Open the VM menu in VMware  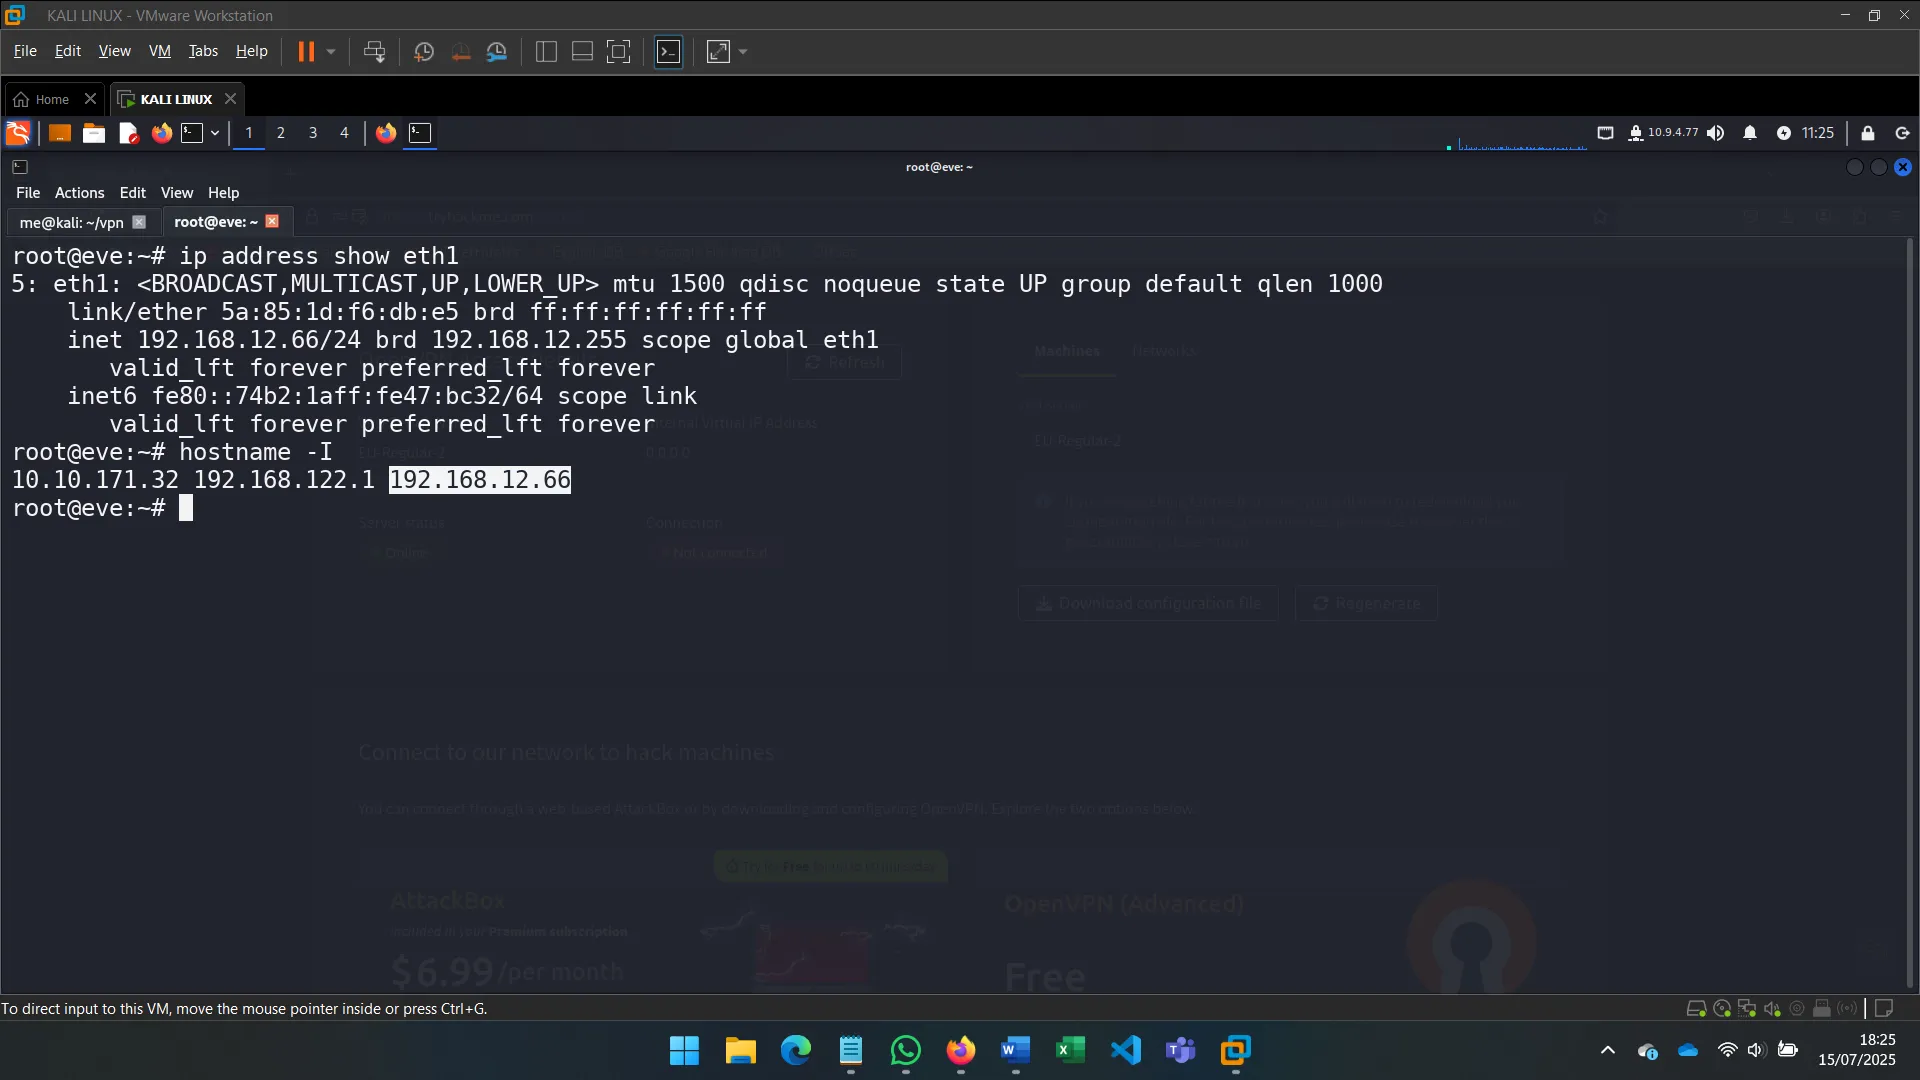(x=159, y=50)
